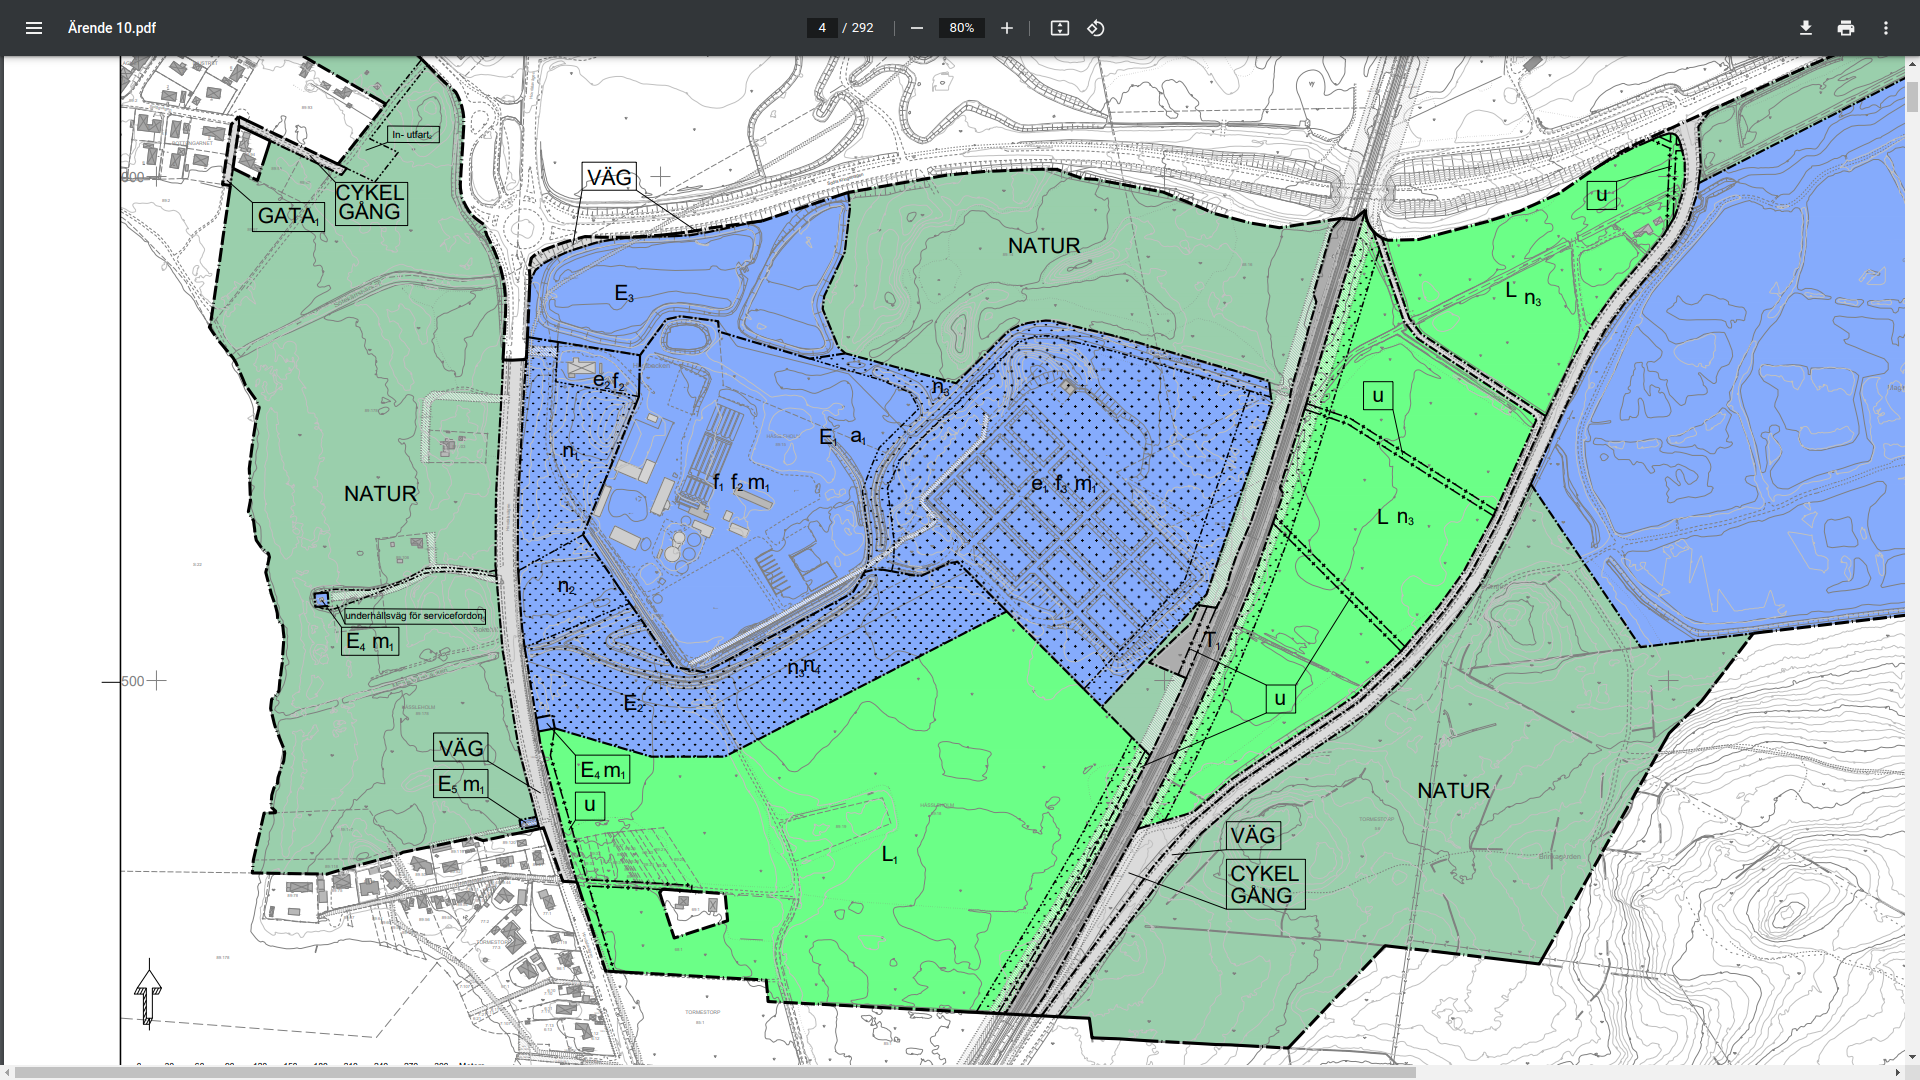Click the 'T1' label by railway
1920x1080 pixels.
click(1211, 640)
